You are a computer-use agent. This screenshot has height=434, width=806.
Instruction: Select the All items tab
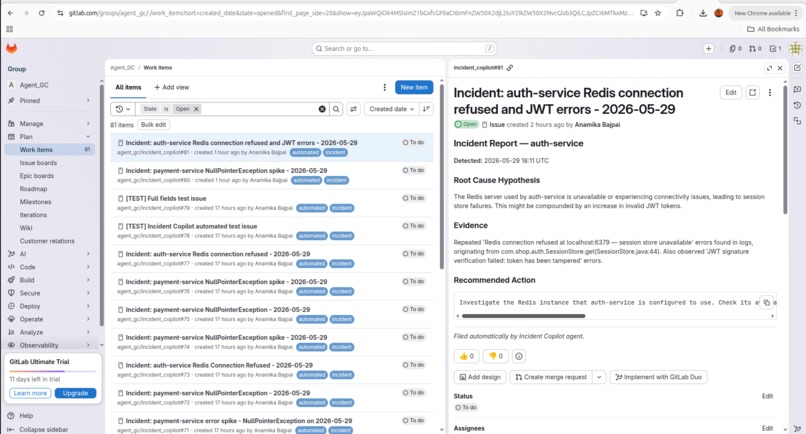point(128,87)
